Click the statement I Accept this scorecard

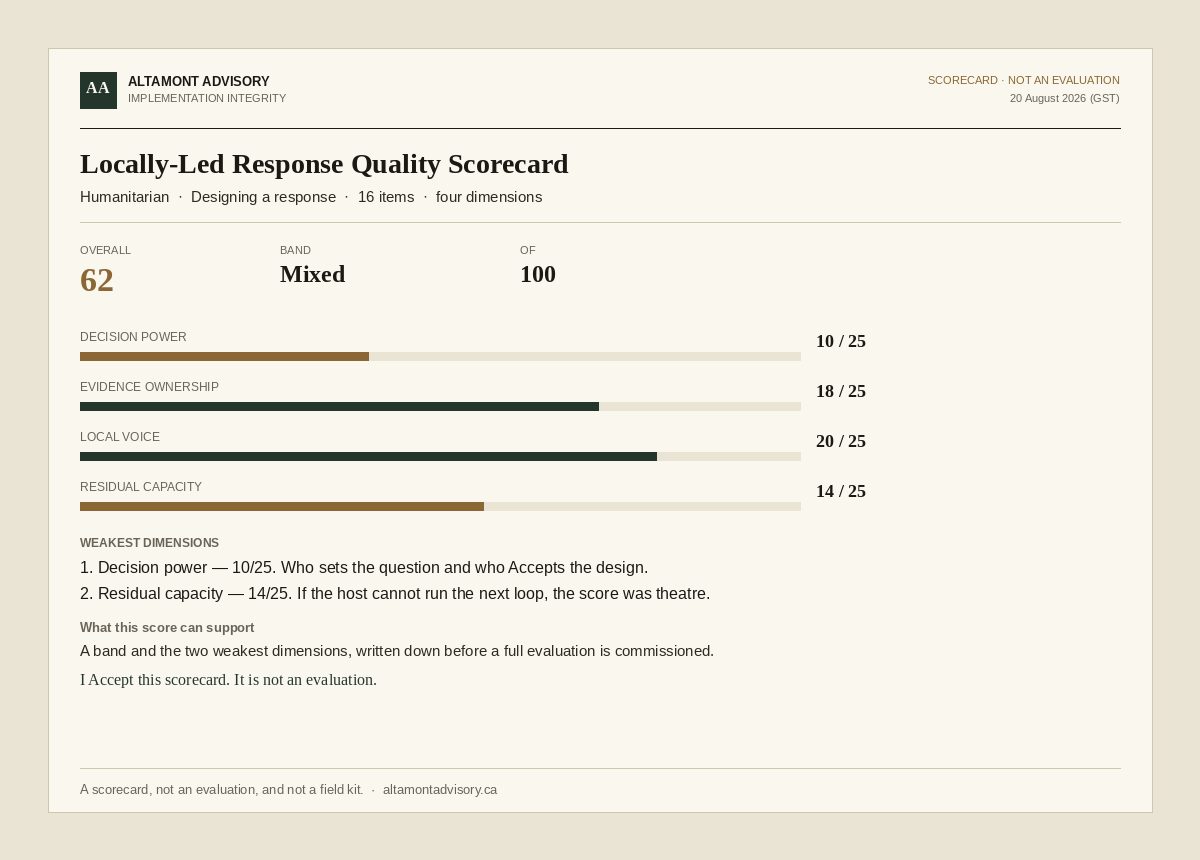coord(228,680)
